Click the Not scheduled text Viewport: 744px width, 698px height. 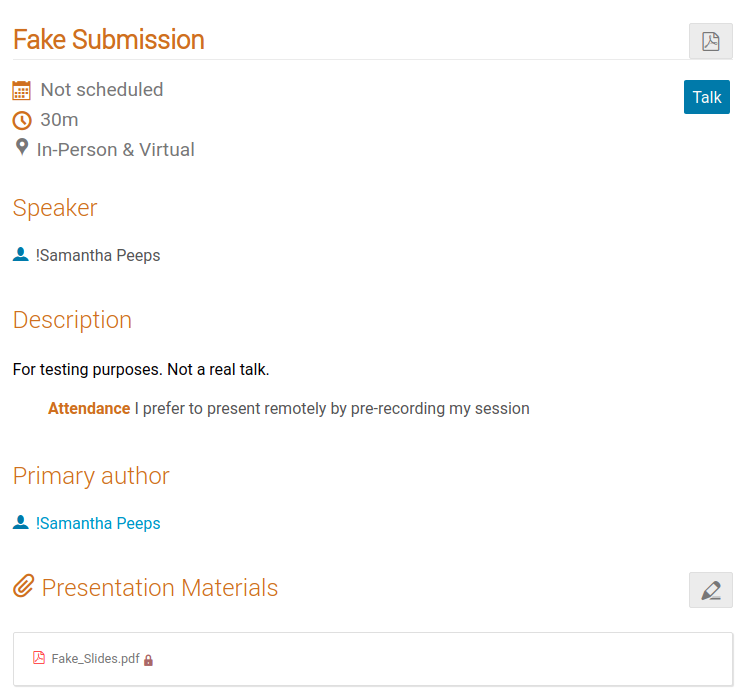[x=102, y=90]
